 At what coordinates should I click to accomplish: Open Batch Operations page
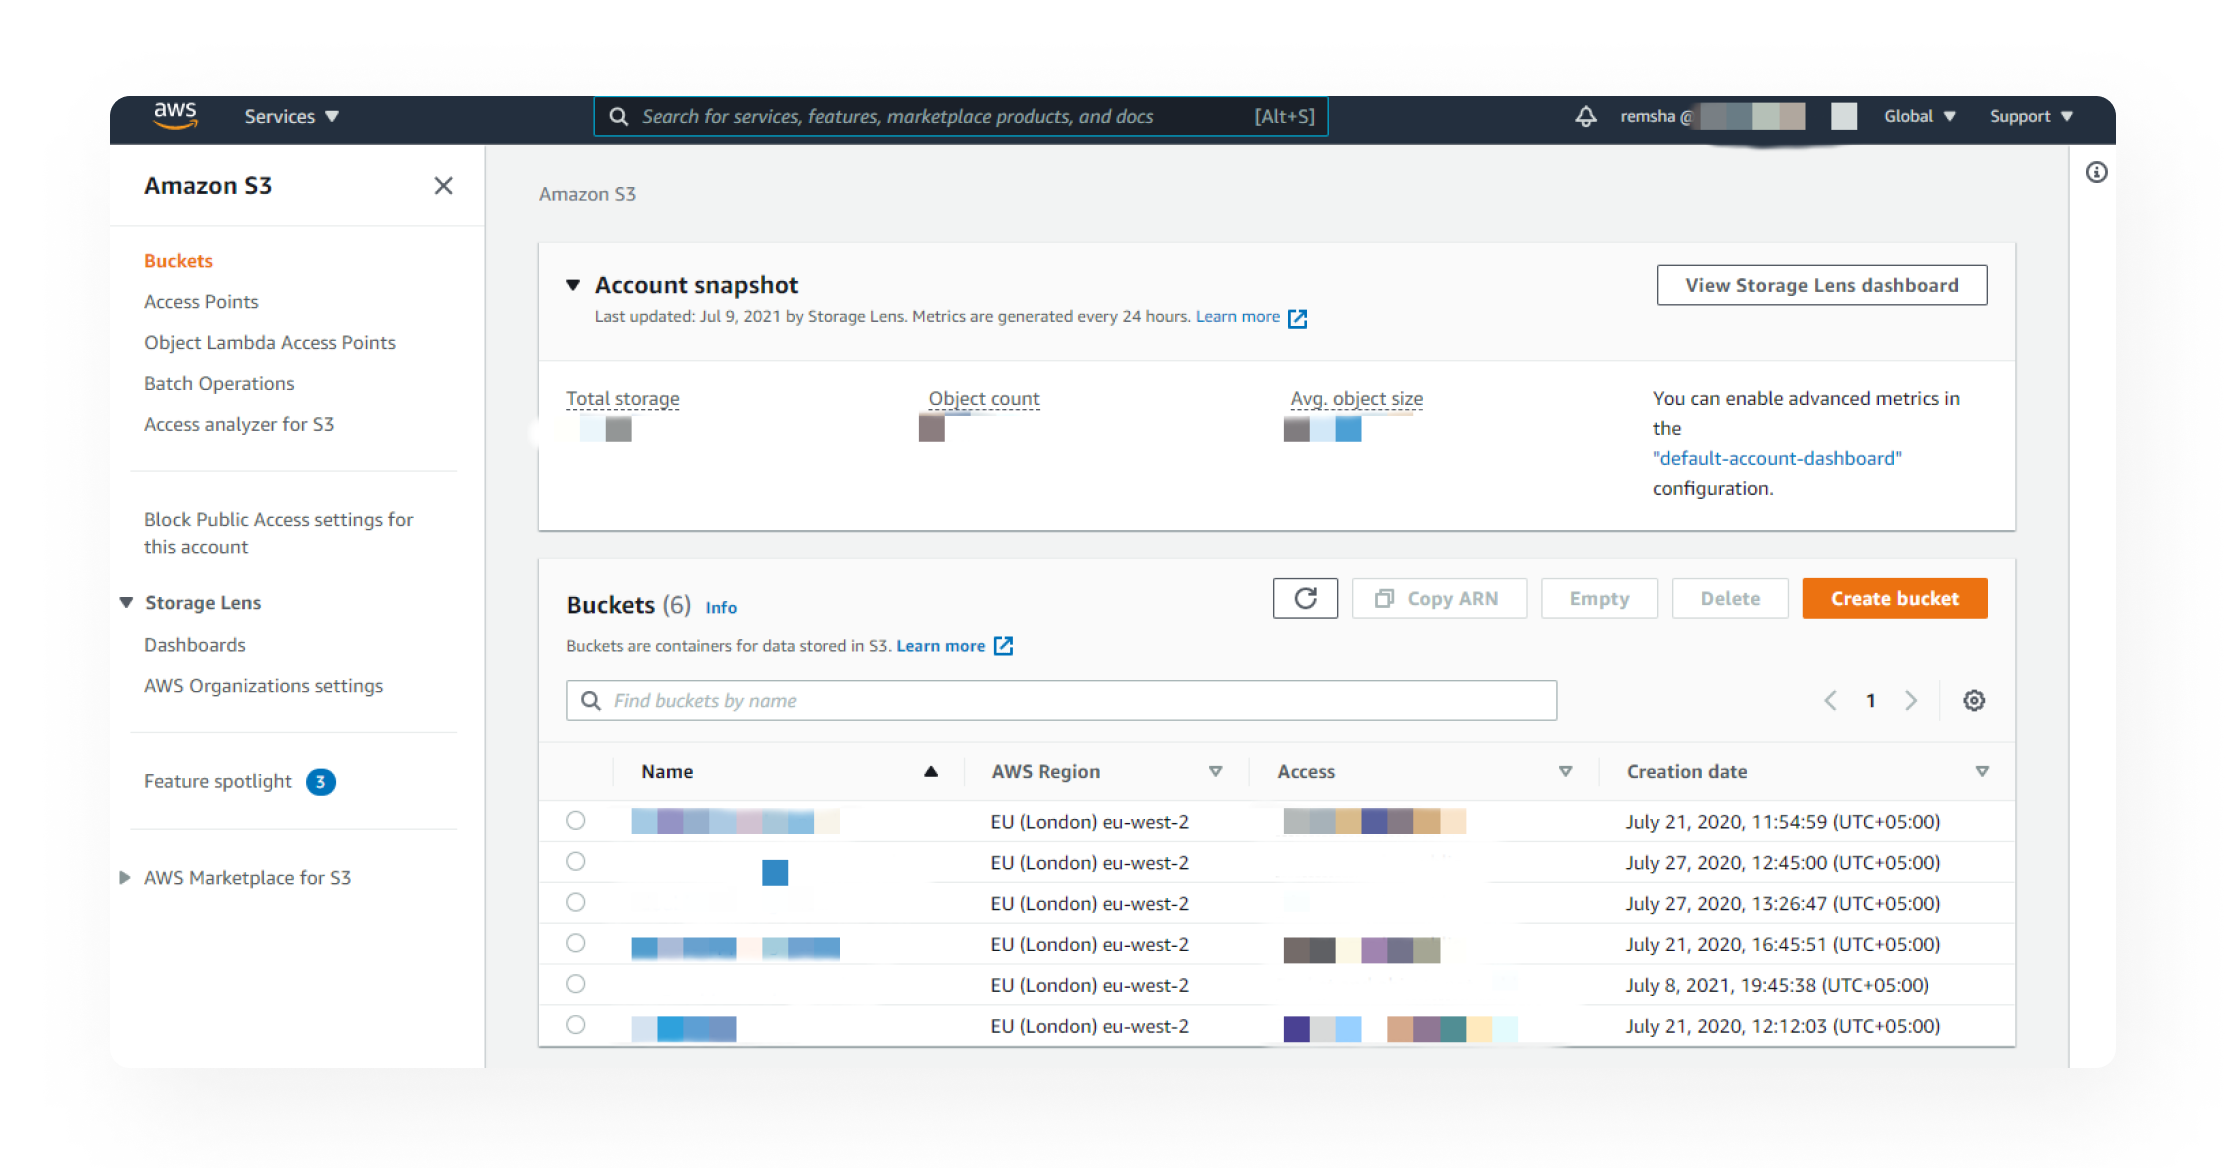[219, 383]
